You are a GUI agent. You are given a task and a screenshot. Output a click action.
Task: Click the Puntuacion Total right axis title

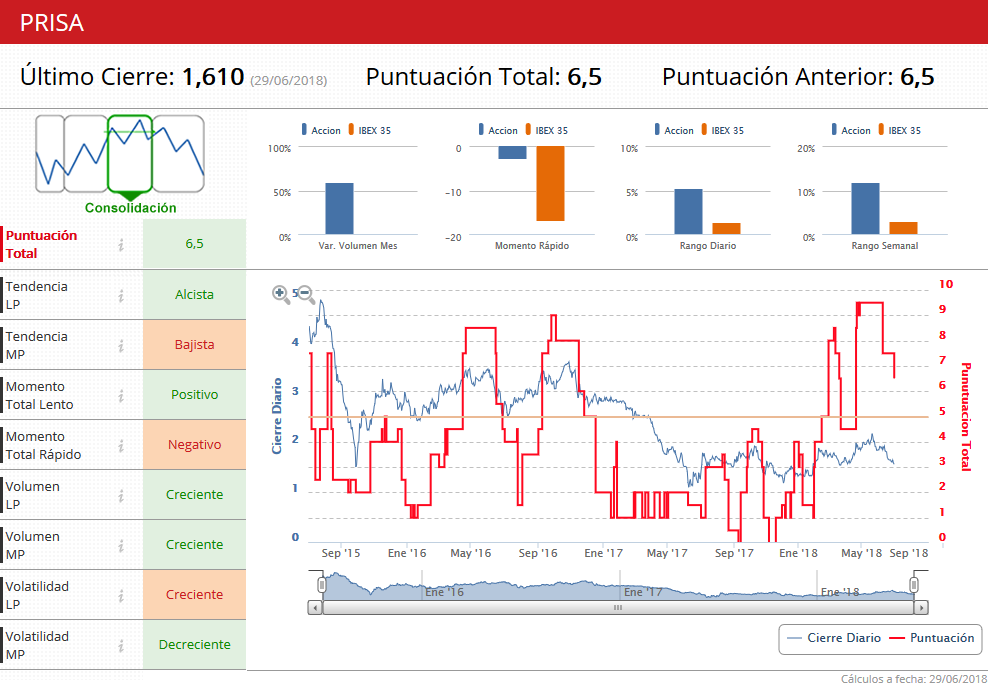(965, 417)
